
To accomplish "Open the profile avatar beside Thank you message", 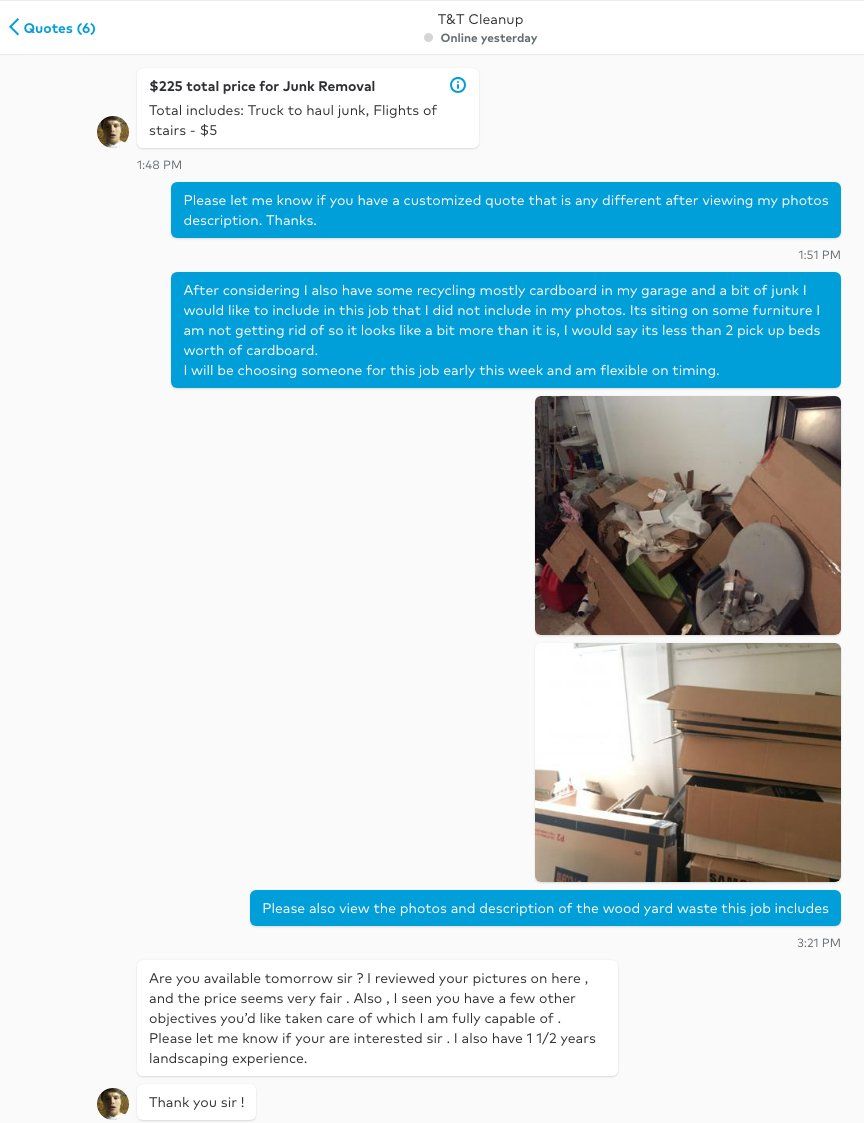I will [x=113, y=1103].
